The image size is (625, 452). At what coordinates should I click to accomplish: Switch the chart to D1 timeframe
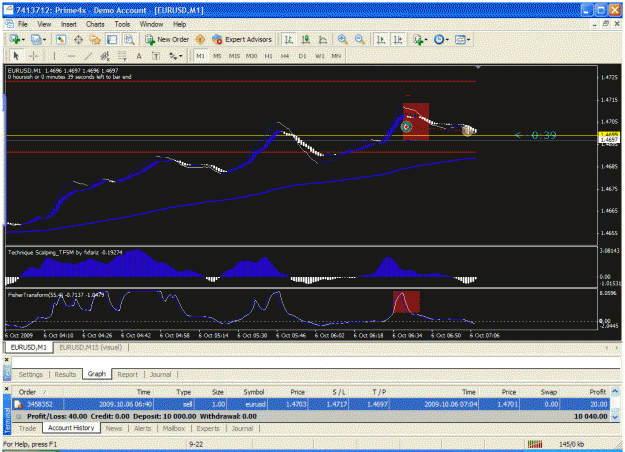[x=302, y=56]
